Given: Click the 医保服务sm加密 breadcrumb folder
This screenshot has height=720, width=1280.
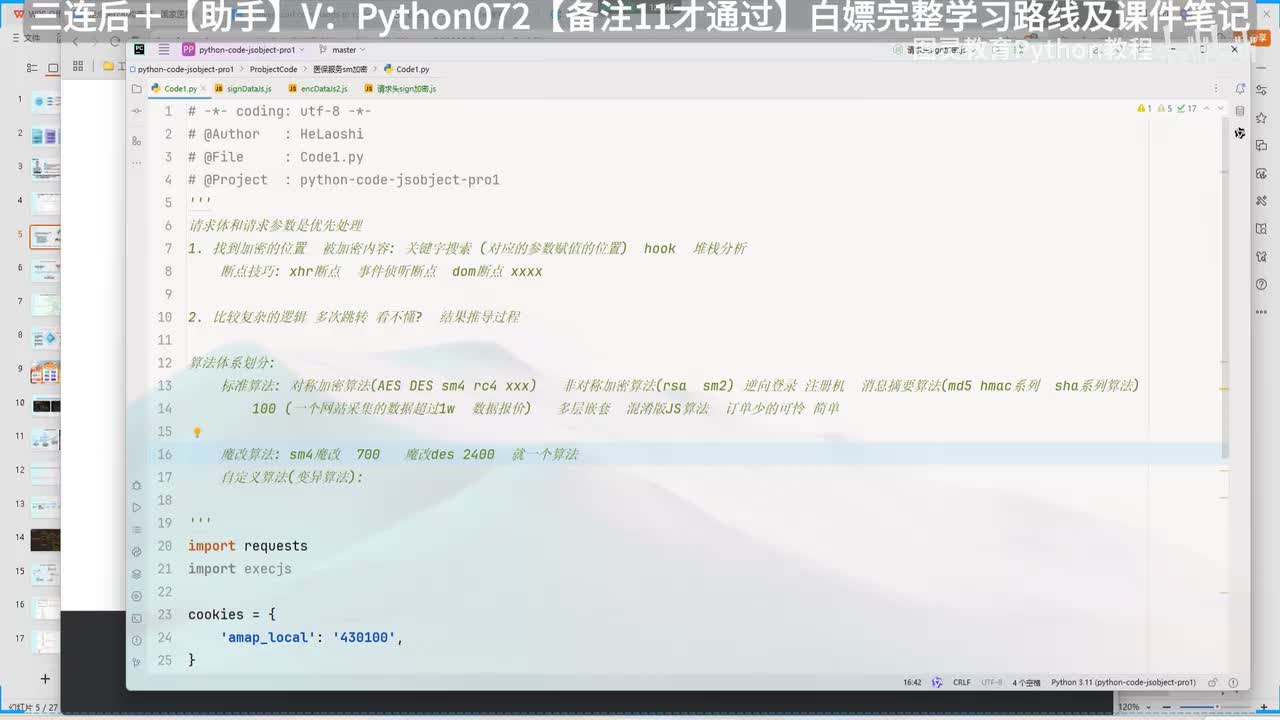Looking at the screenshot, I should point(340,69).
